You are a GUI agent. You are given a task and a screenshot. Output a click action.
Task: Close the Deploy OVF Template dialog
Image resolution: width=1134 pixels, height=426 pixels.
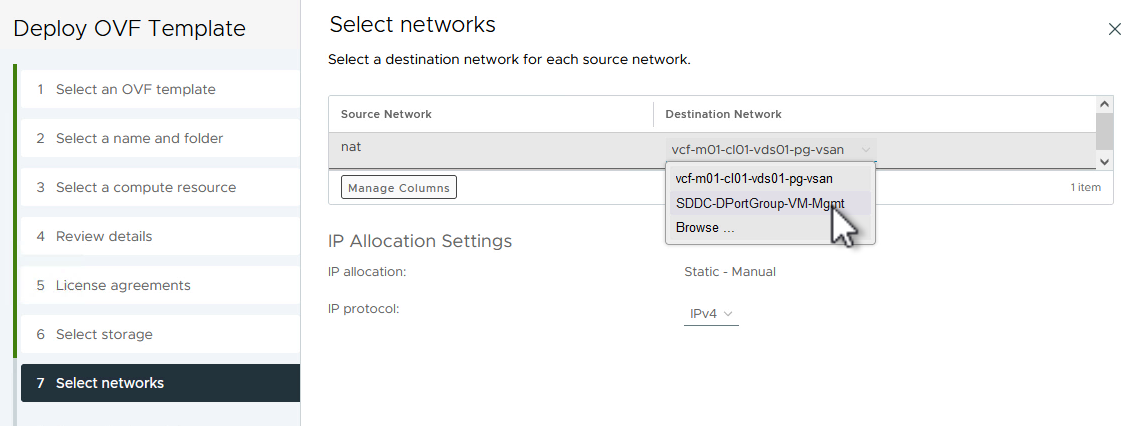(x=1115, y=30)
